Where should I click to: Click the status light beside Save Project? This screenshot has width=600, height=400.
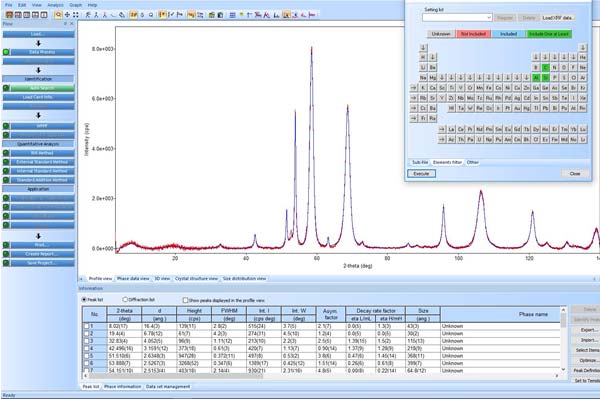(6, 263)
